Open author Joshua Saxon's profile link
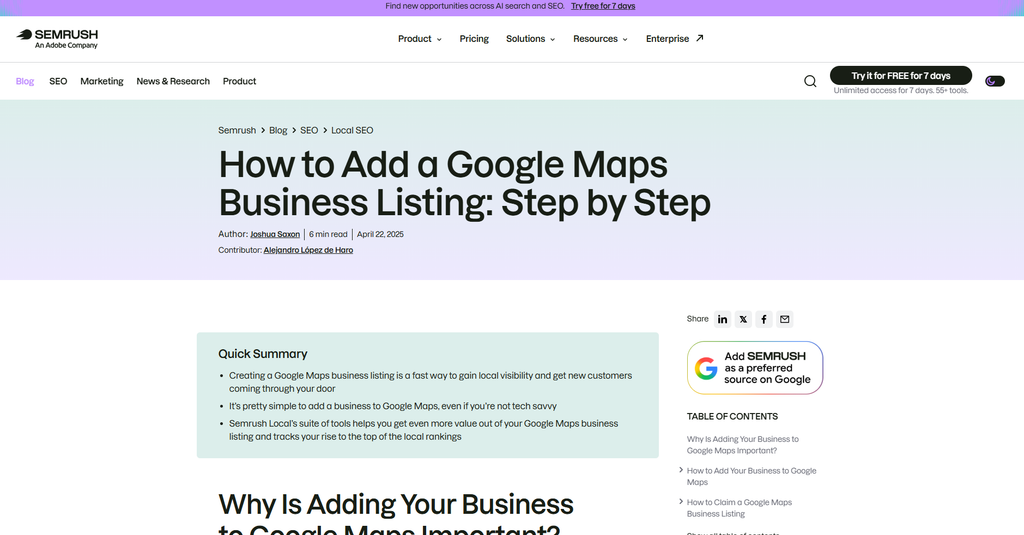The height and width of the screenshot is (535, 1024). click(x=275, y=234)
